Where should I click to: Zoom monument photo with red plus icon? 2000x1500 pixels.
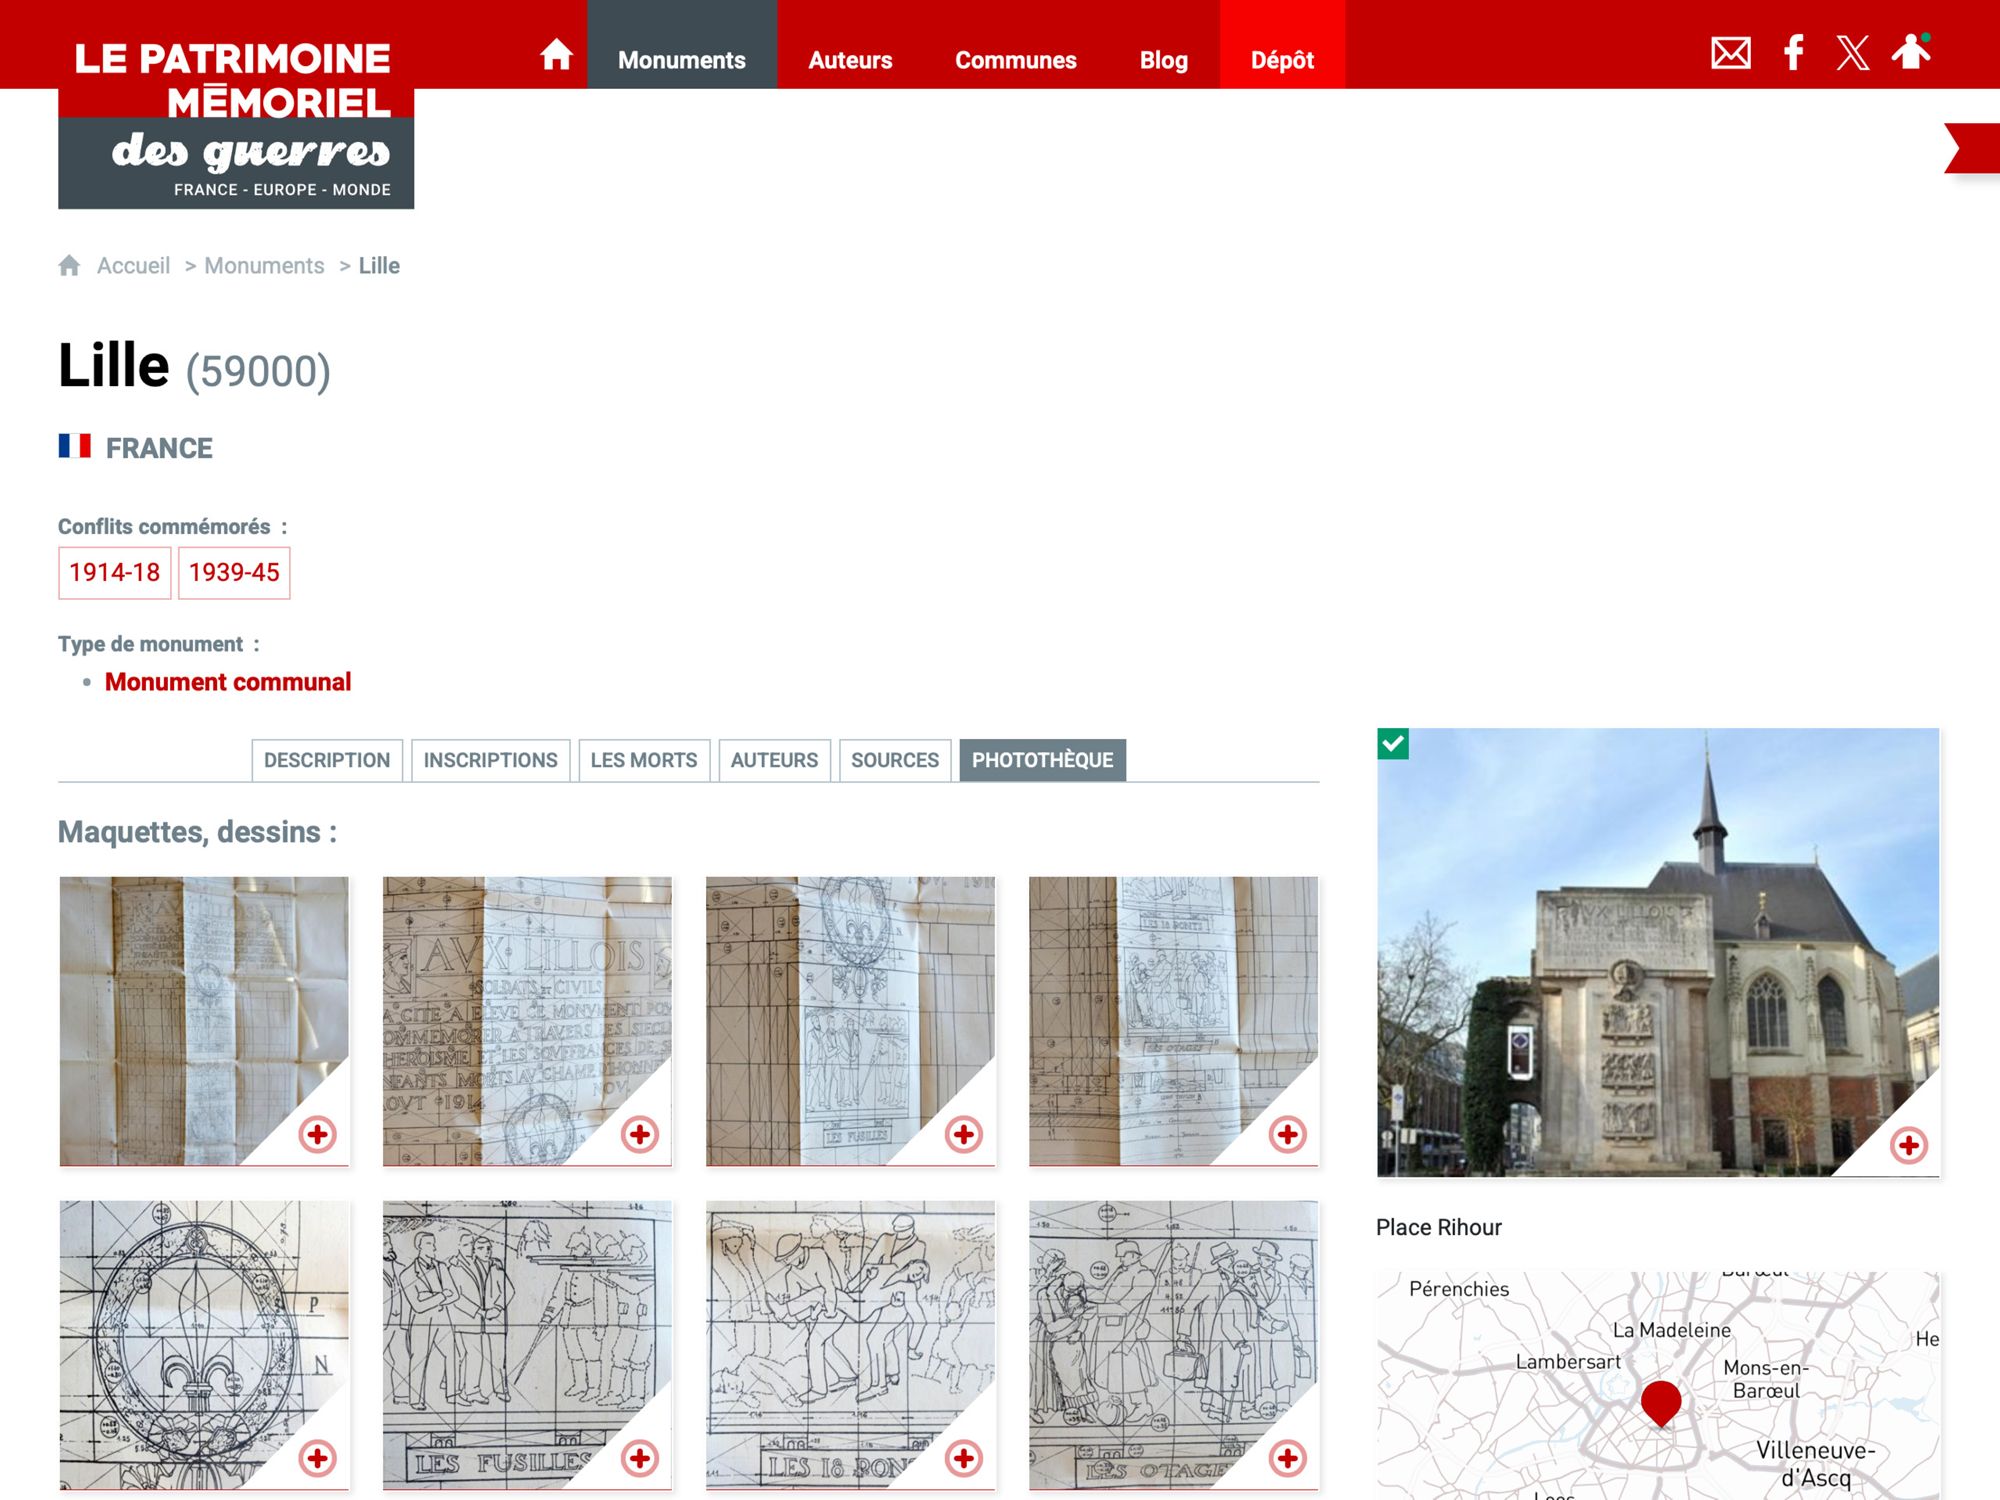1908,1145
